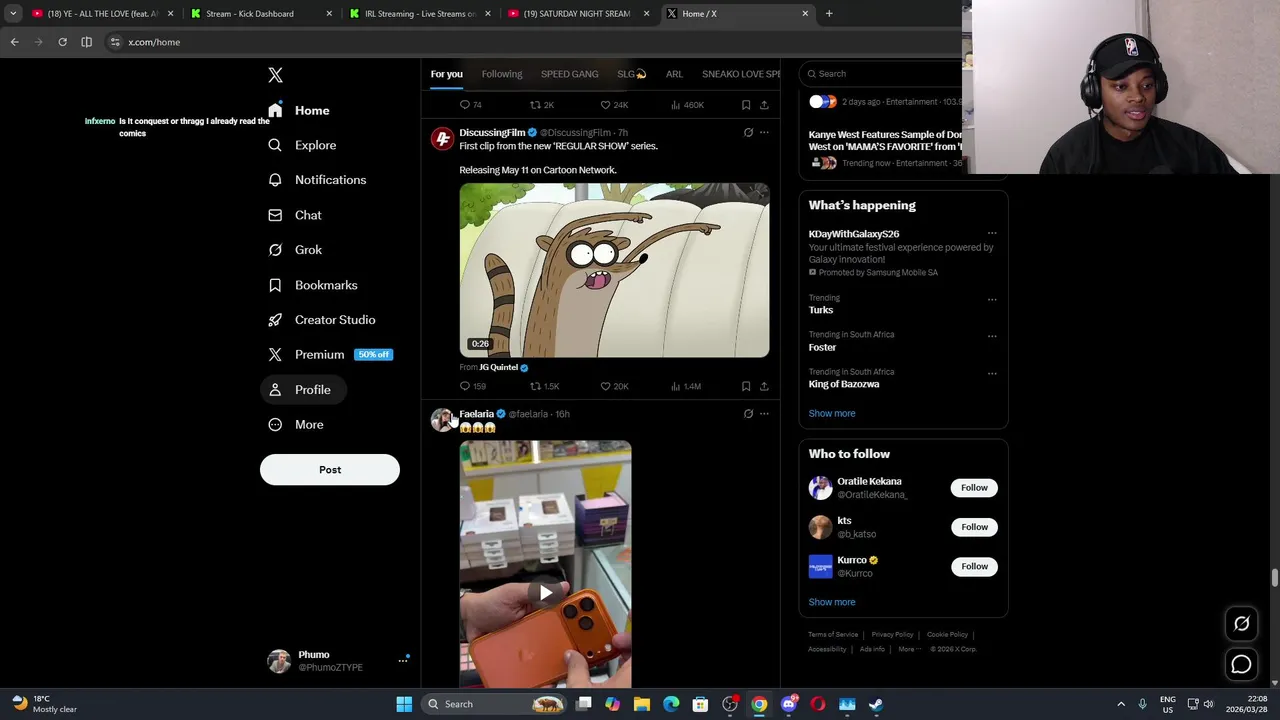1280x720 pixels.
Task: Switch to the Following tab
Action: (x=502, y=74)
